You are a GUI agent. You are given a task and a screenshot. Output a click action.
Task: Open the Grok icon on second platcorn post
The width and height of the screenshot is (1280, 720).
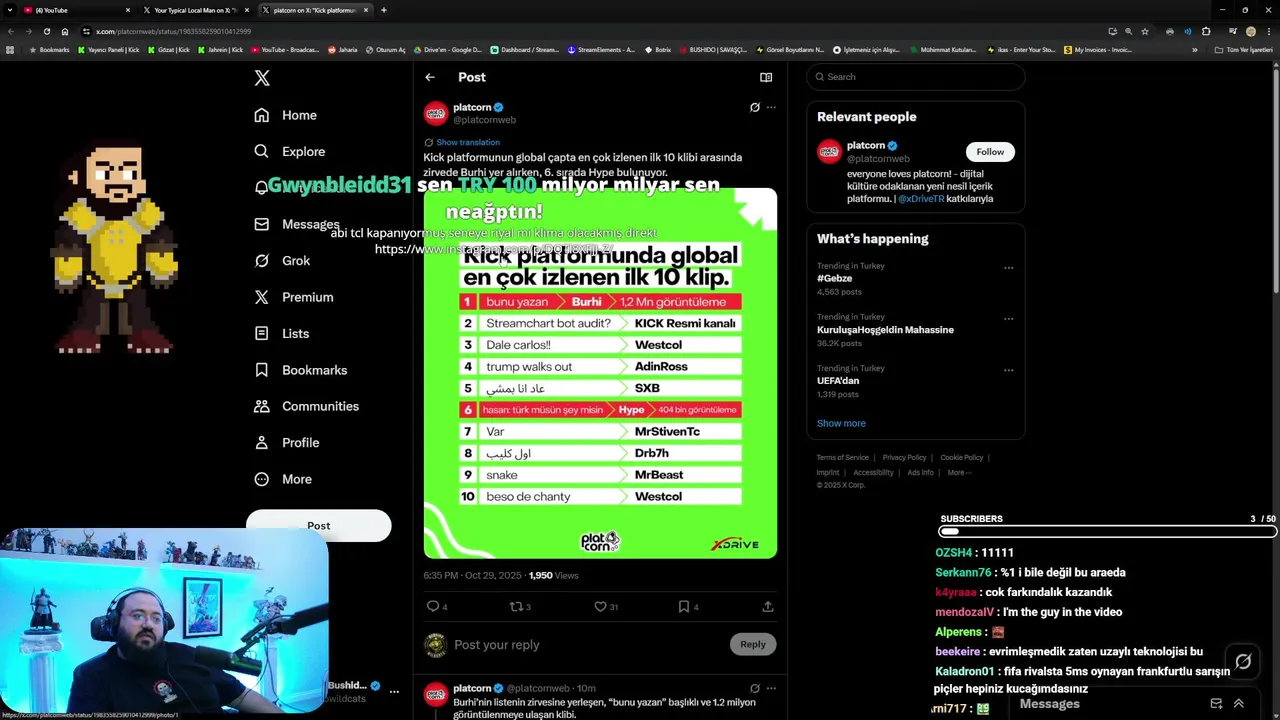[755, 688]
